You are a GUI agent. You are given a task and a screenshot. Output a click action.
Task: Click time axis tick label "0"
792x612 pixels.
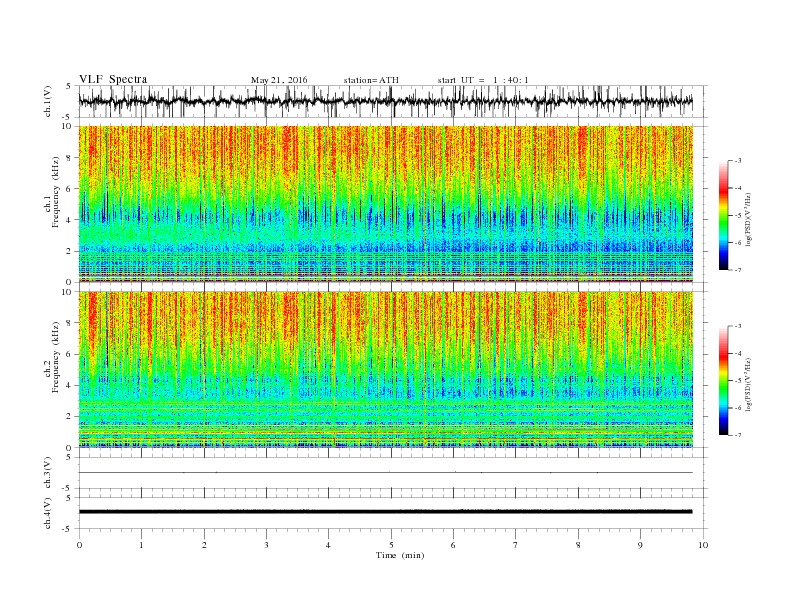tap(79, 545)
